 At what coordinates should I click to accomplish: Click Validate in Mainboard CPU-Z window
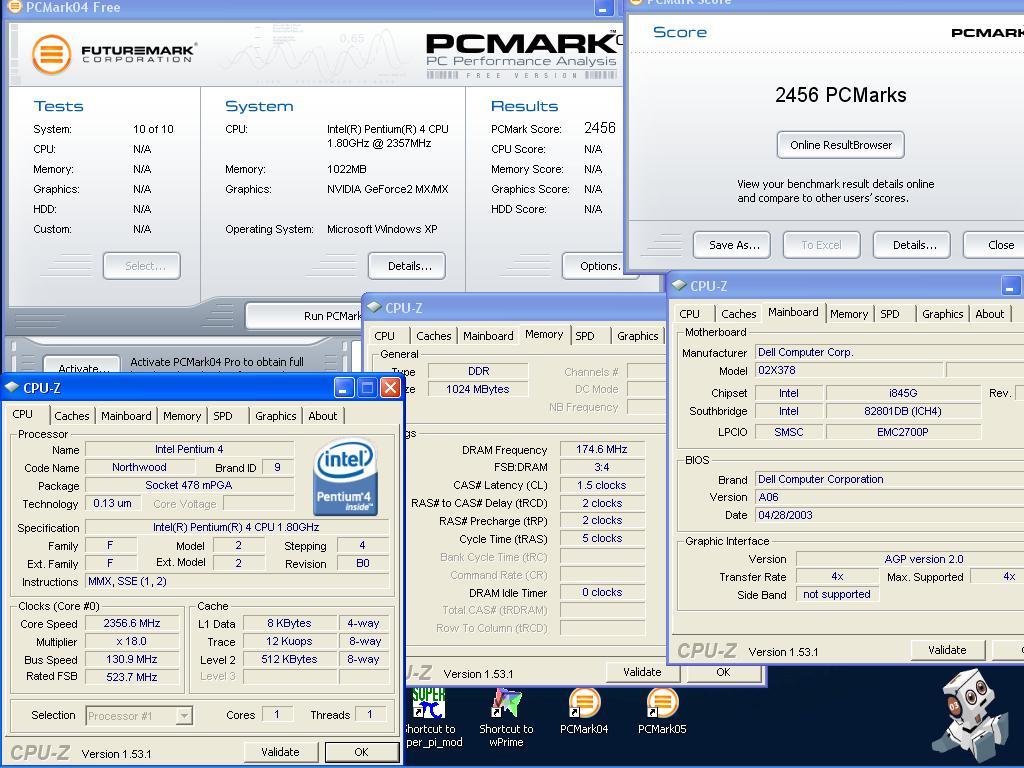tap(947, 650)
